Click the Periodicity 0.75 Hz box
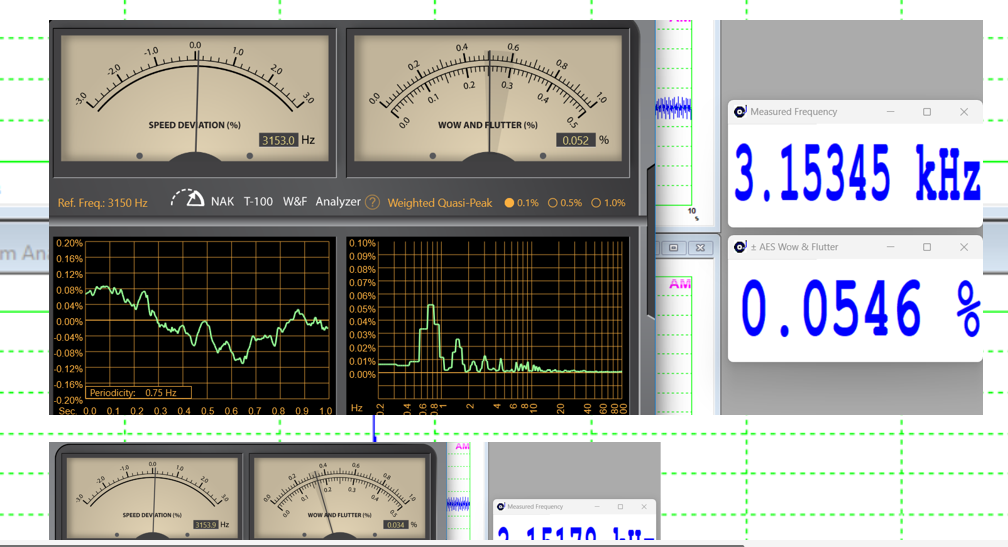This screenshot has height=547, width=1008. 138,393
